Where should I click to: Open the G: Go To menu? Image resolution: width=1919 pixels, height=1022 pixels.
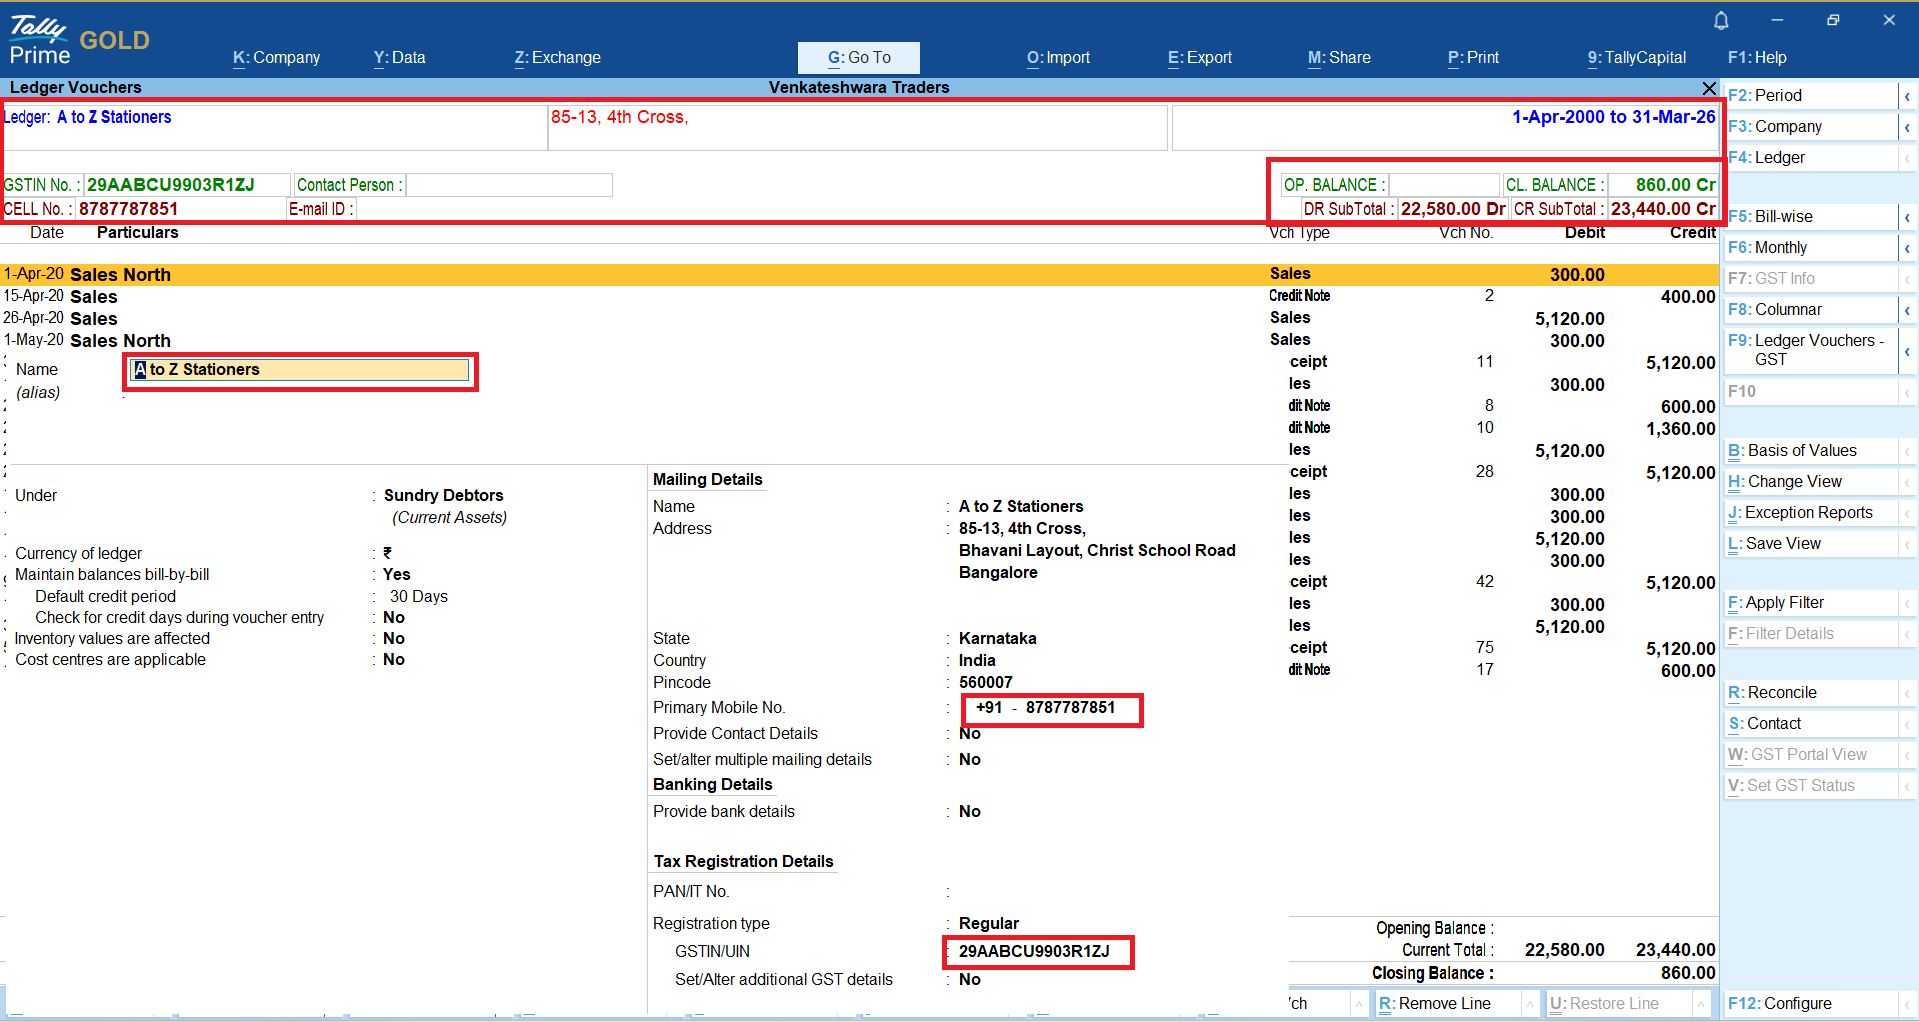click(x=858, y=58)
